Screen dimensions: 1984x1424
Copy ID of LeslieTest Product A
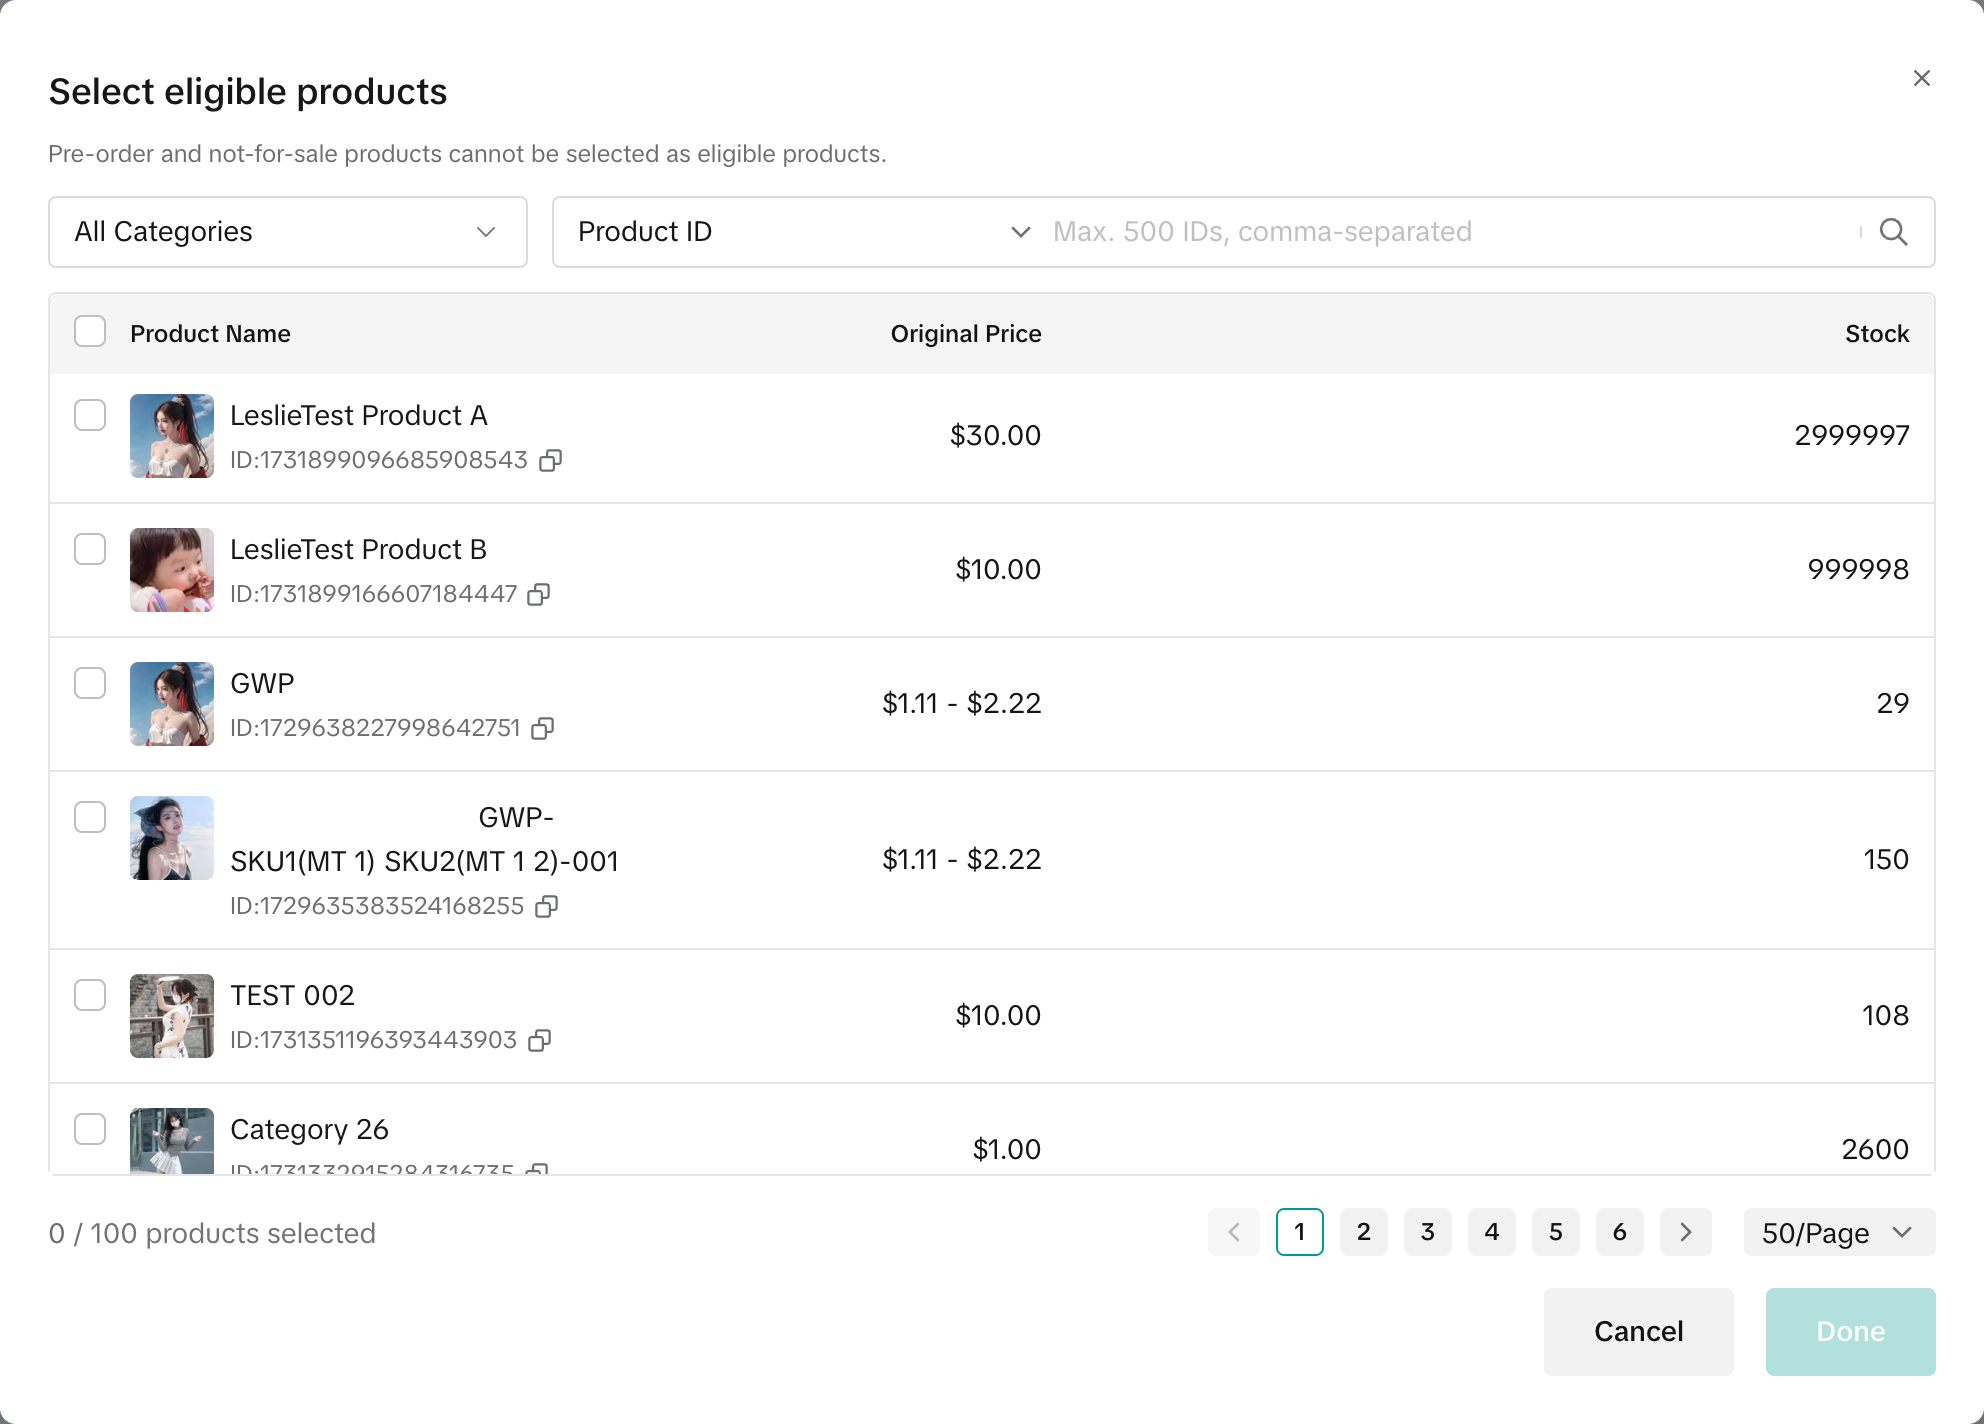(550, 460)
